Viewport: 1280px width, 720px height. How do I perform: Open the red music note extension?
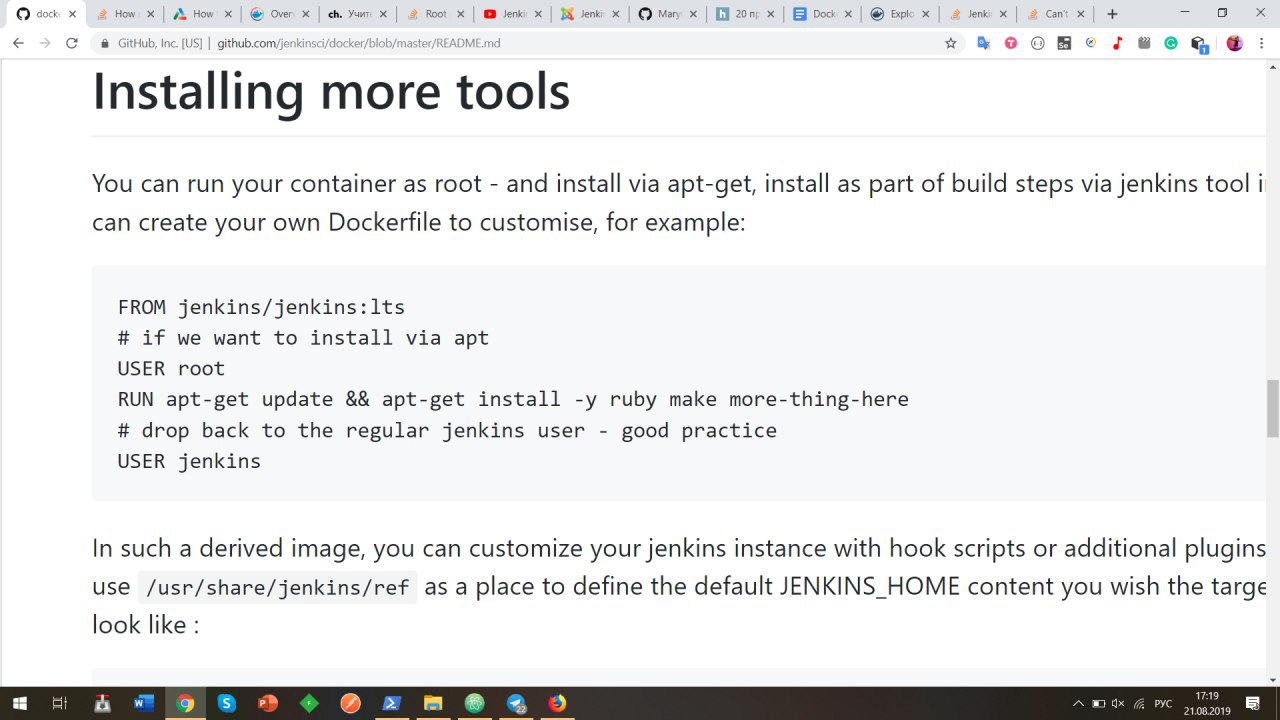click(1118, 43)
